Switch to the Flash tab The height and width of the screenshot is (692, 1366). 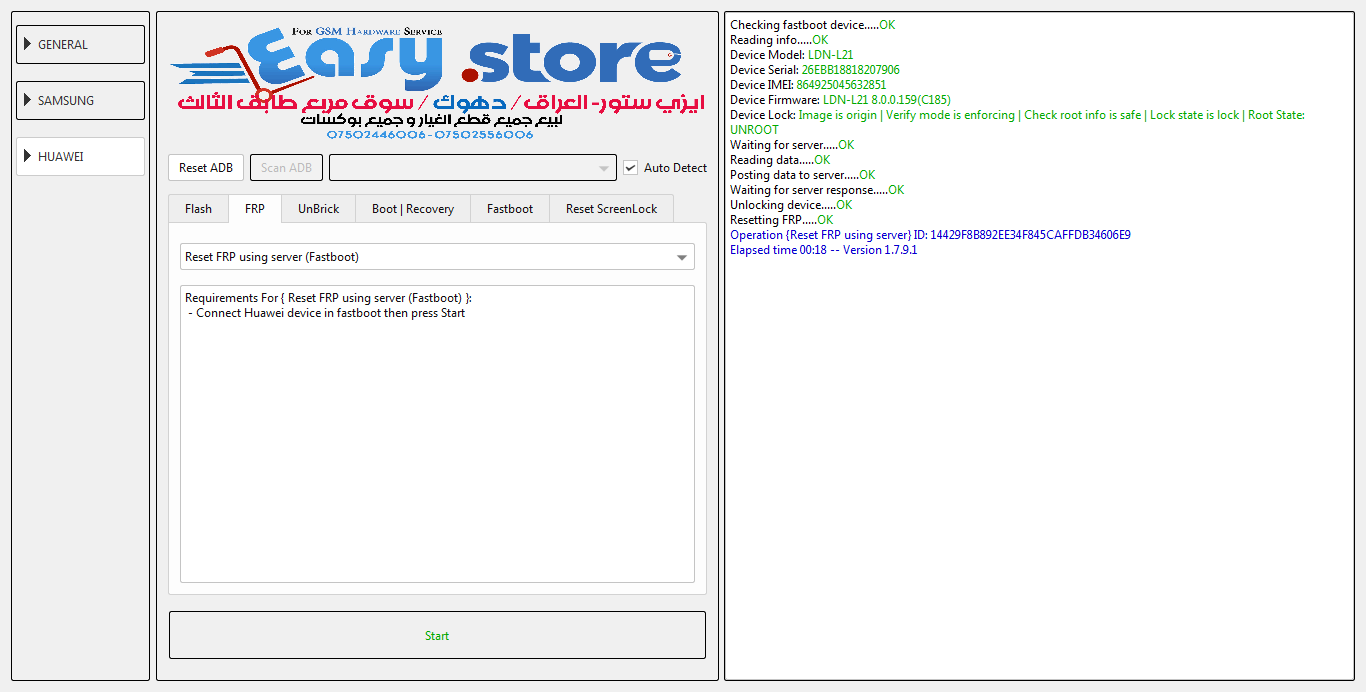click(198, 209)
